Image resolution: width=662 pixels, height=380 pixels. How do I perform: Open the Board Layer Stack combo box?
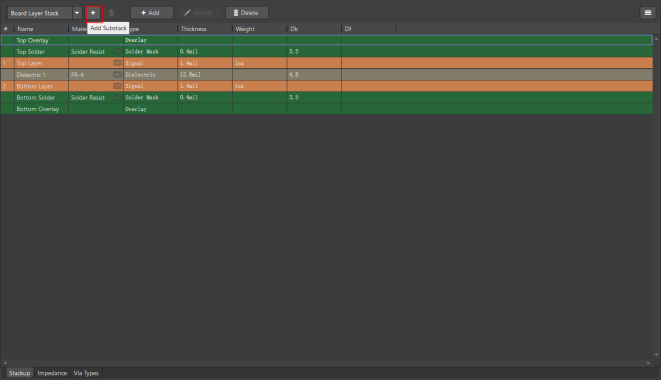pyautogui.click(x=40, y=13)
